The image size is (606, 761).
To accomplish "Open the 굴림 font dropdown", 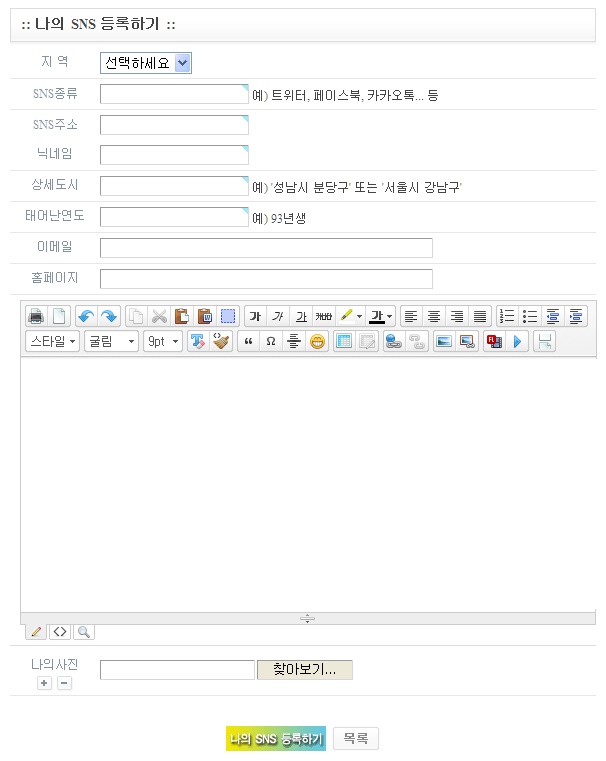I will (112, 342).
